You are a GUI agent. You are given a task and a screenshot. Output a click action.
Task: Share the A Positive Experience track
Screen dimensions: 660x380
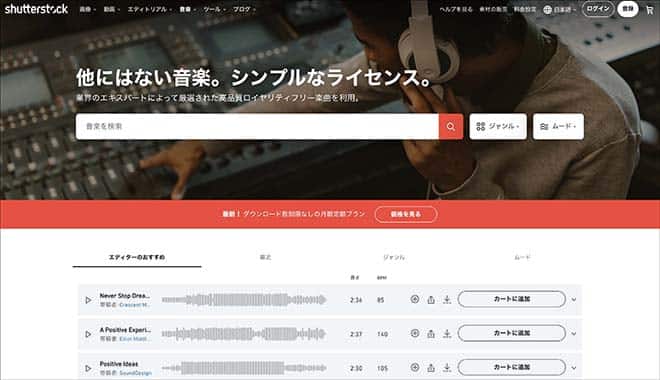point(431,334)
